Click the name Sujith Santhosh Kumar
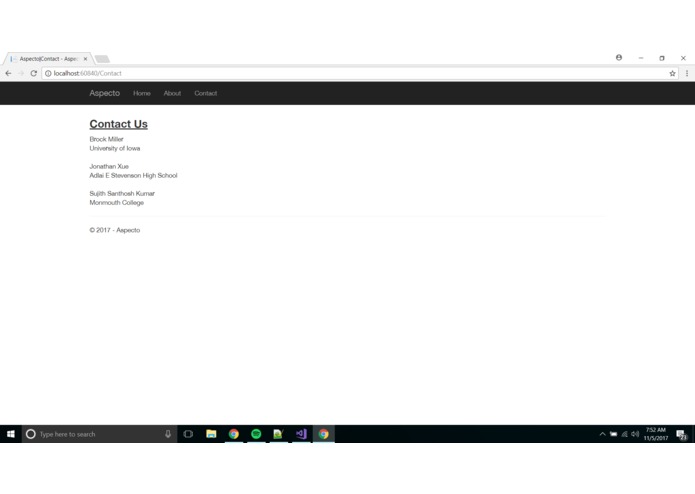 click(122, 194)
